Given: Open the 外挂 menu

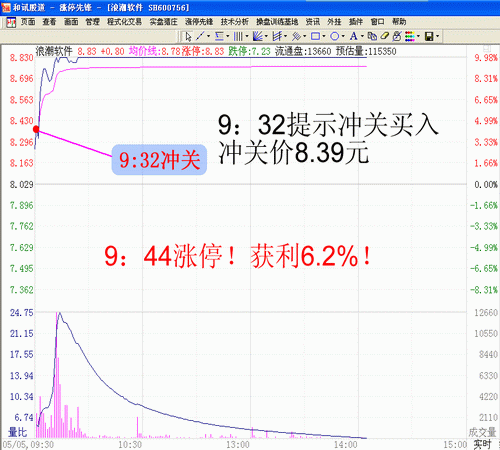Looking at the screenshot, I should (334, 22).
